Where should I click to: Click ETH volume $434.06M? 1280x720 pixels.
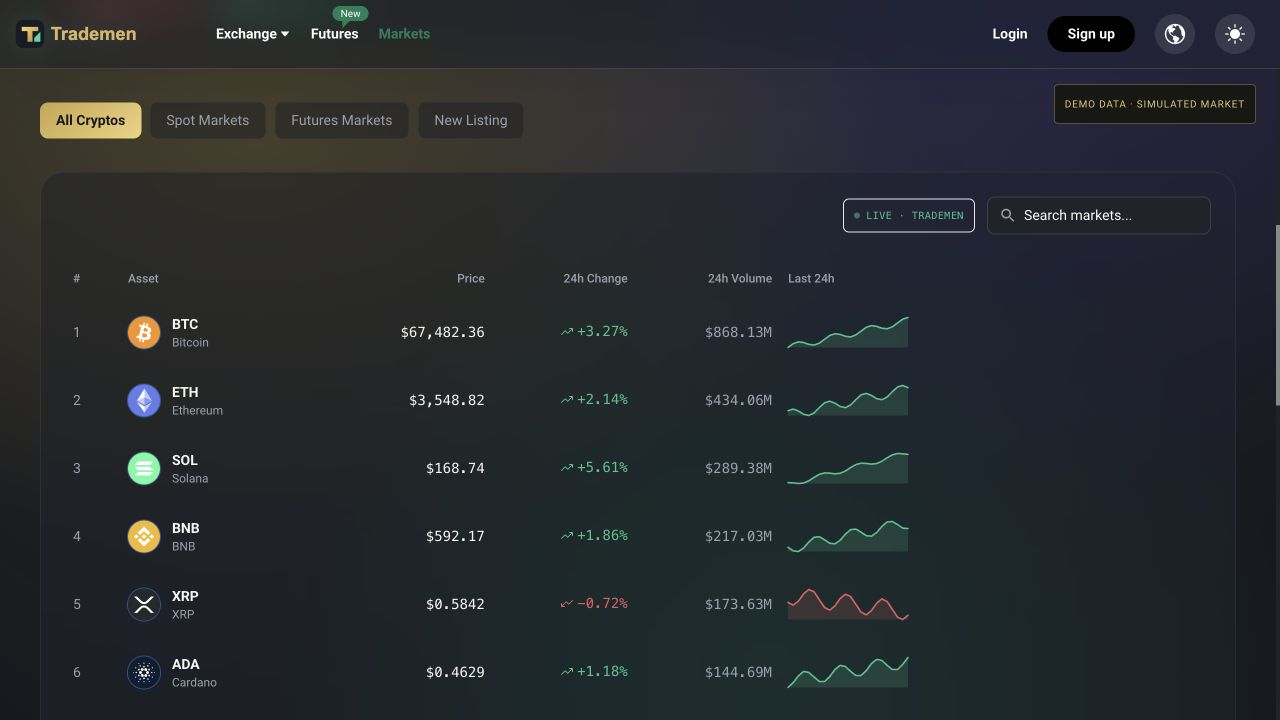[x=738, y=400]
